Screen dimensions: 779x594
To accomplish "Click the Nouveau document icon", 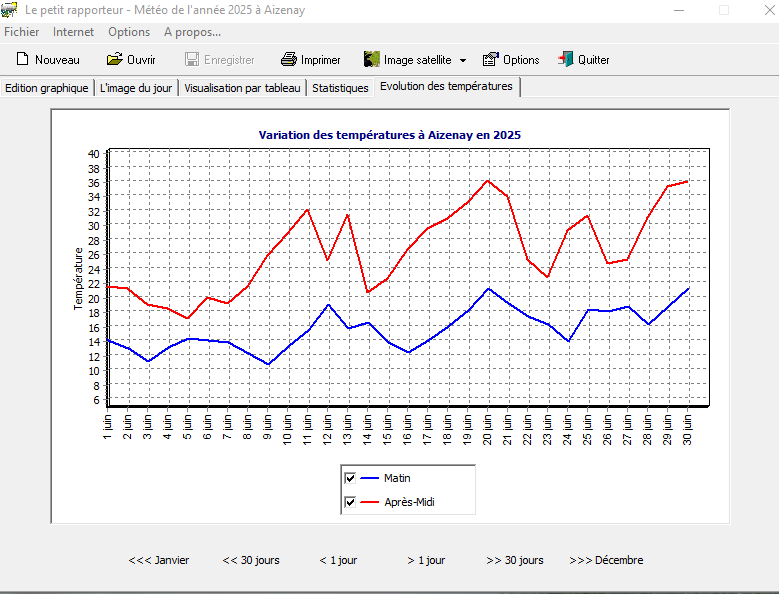I will 22,60.
